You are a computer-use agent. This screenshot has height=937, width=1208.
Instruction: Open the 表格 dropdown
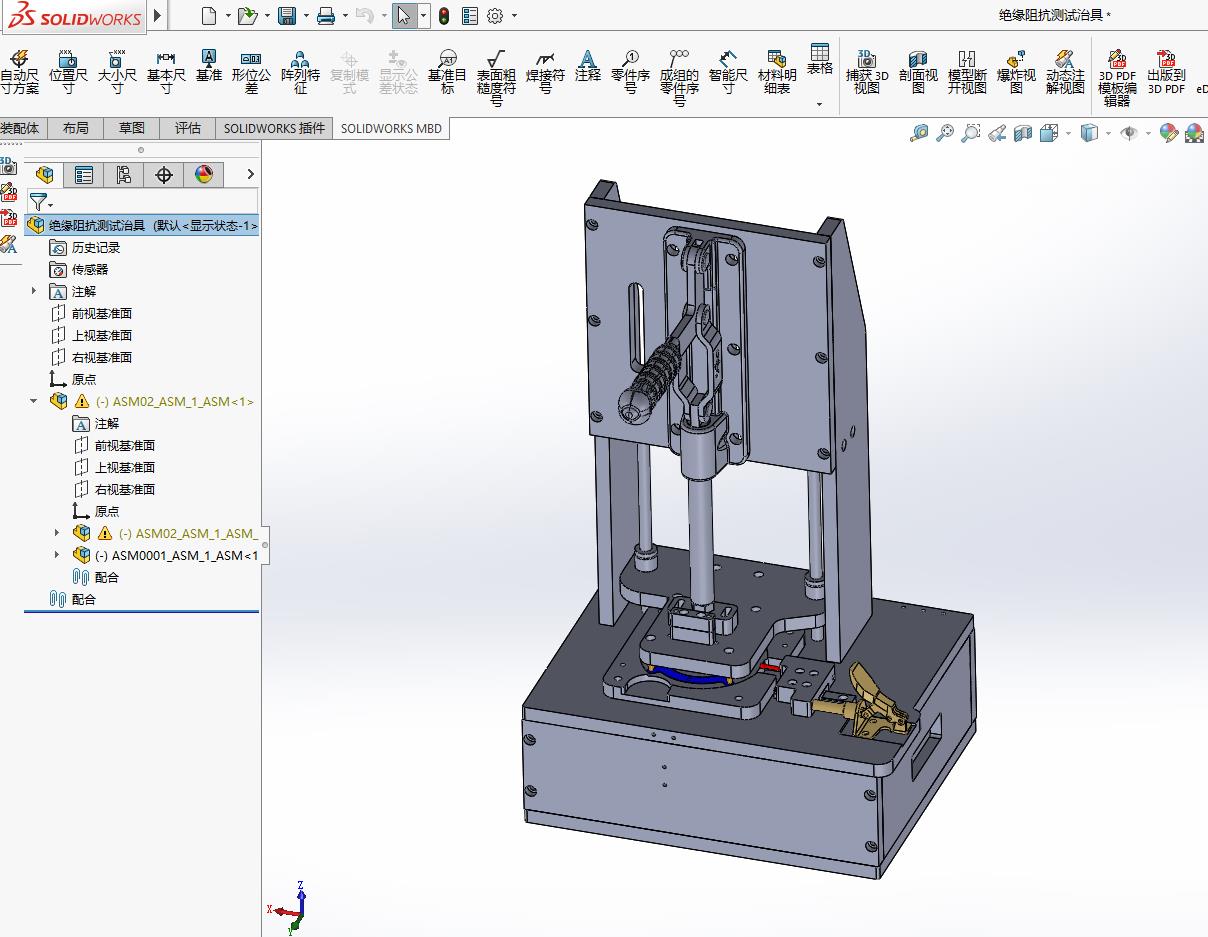820,103
